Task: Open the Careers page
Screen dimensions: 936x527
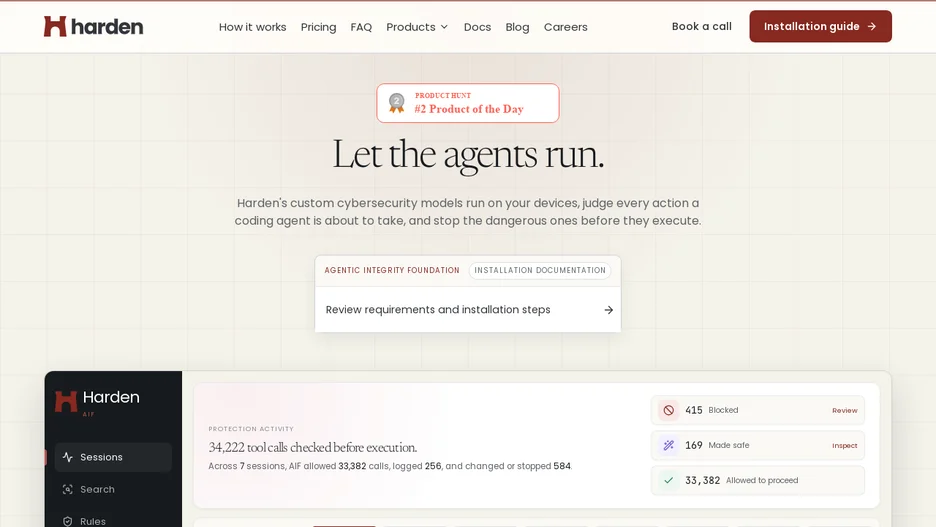Action: pyautogui.click(x=565, y=27)
